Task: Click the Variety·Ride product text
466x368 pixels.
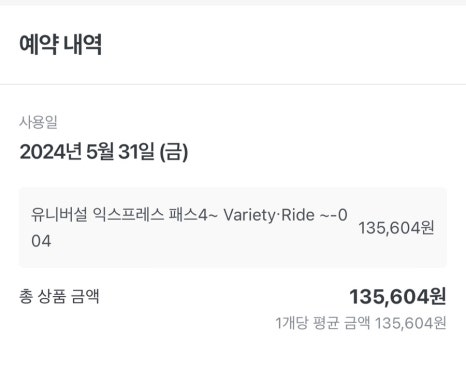Action: point(269,215)
